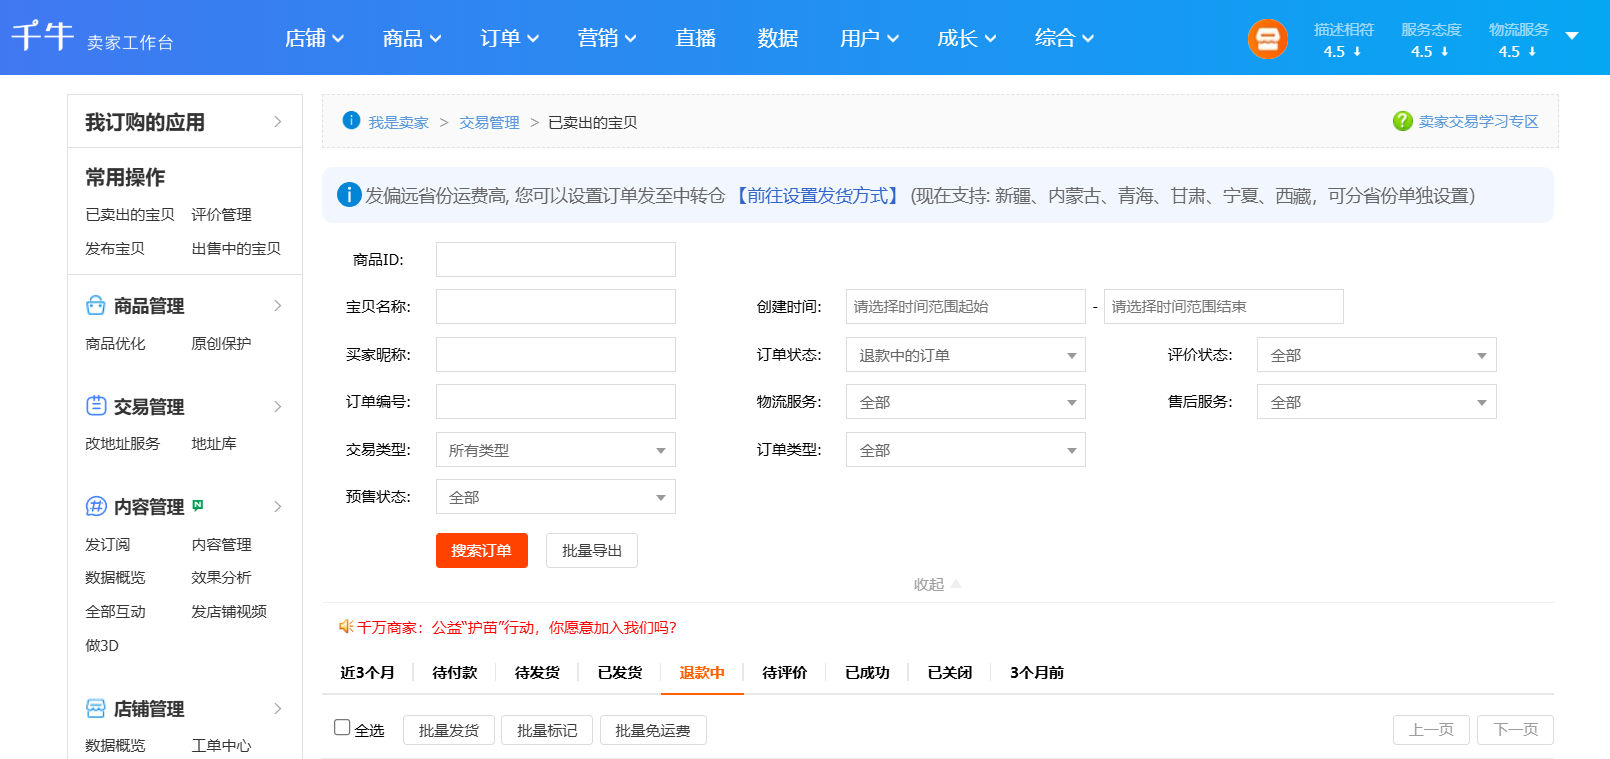Image resolution: width=1610 pixels, height=759 pixels.
Task: Open the 千万商家 公益护苗 announcement link
Action: pyautogui.click(x=517, y=627)
